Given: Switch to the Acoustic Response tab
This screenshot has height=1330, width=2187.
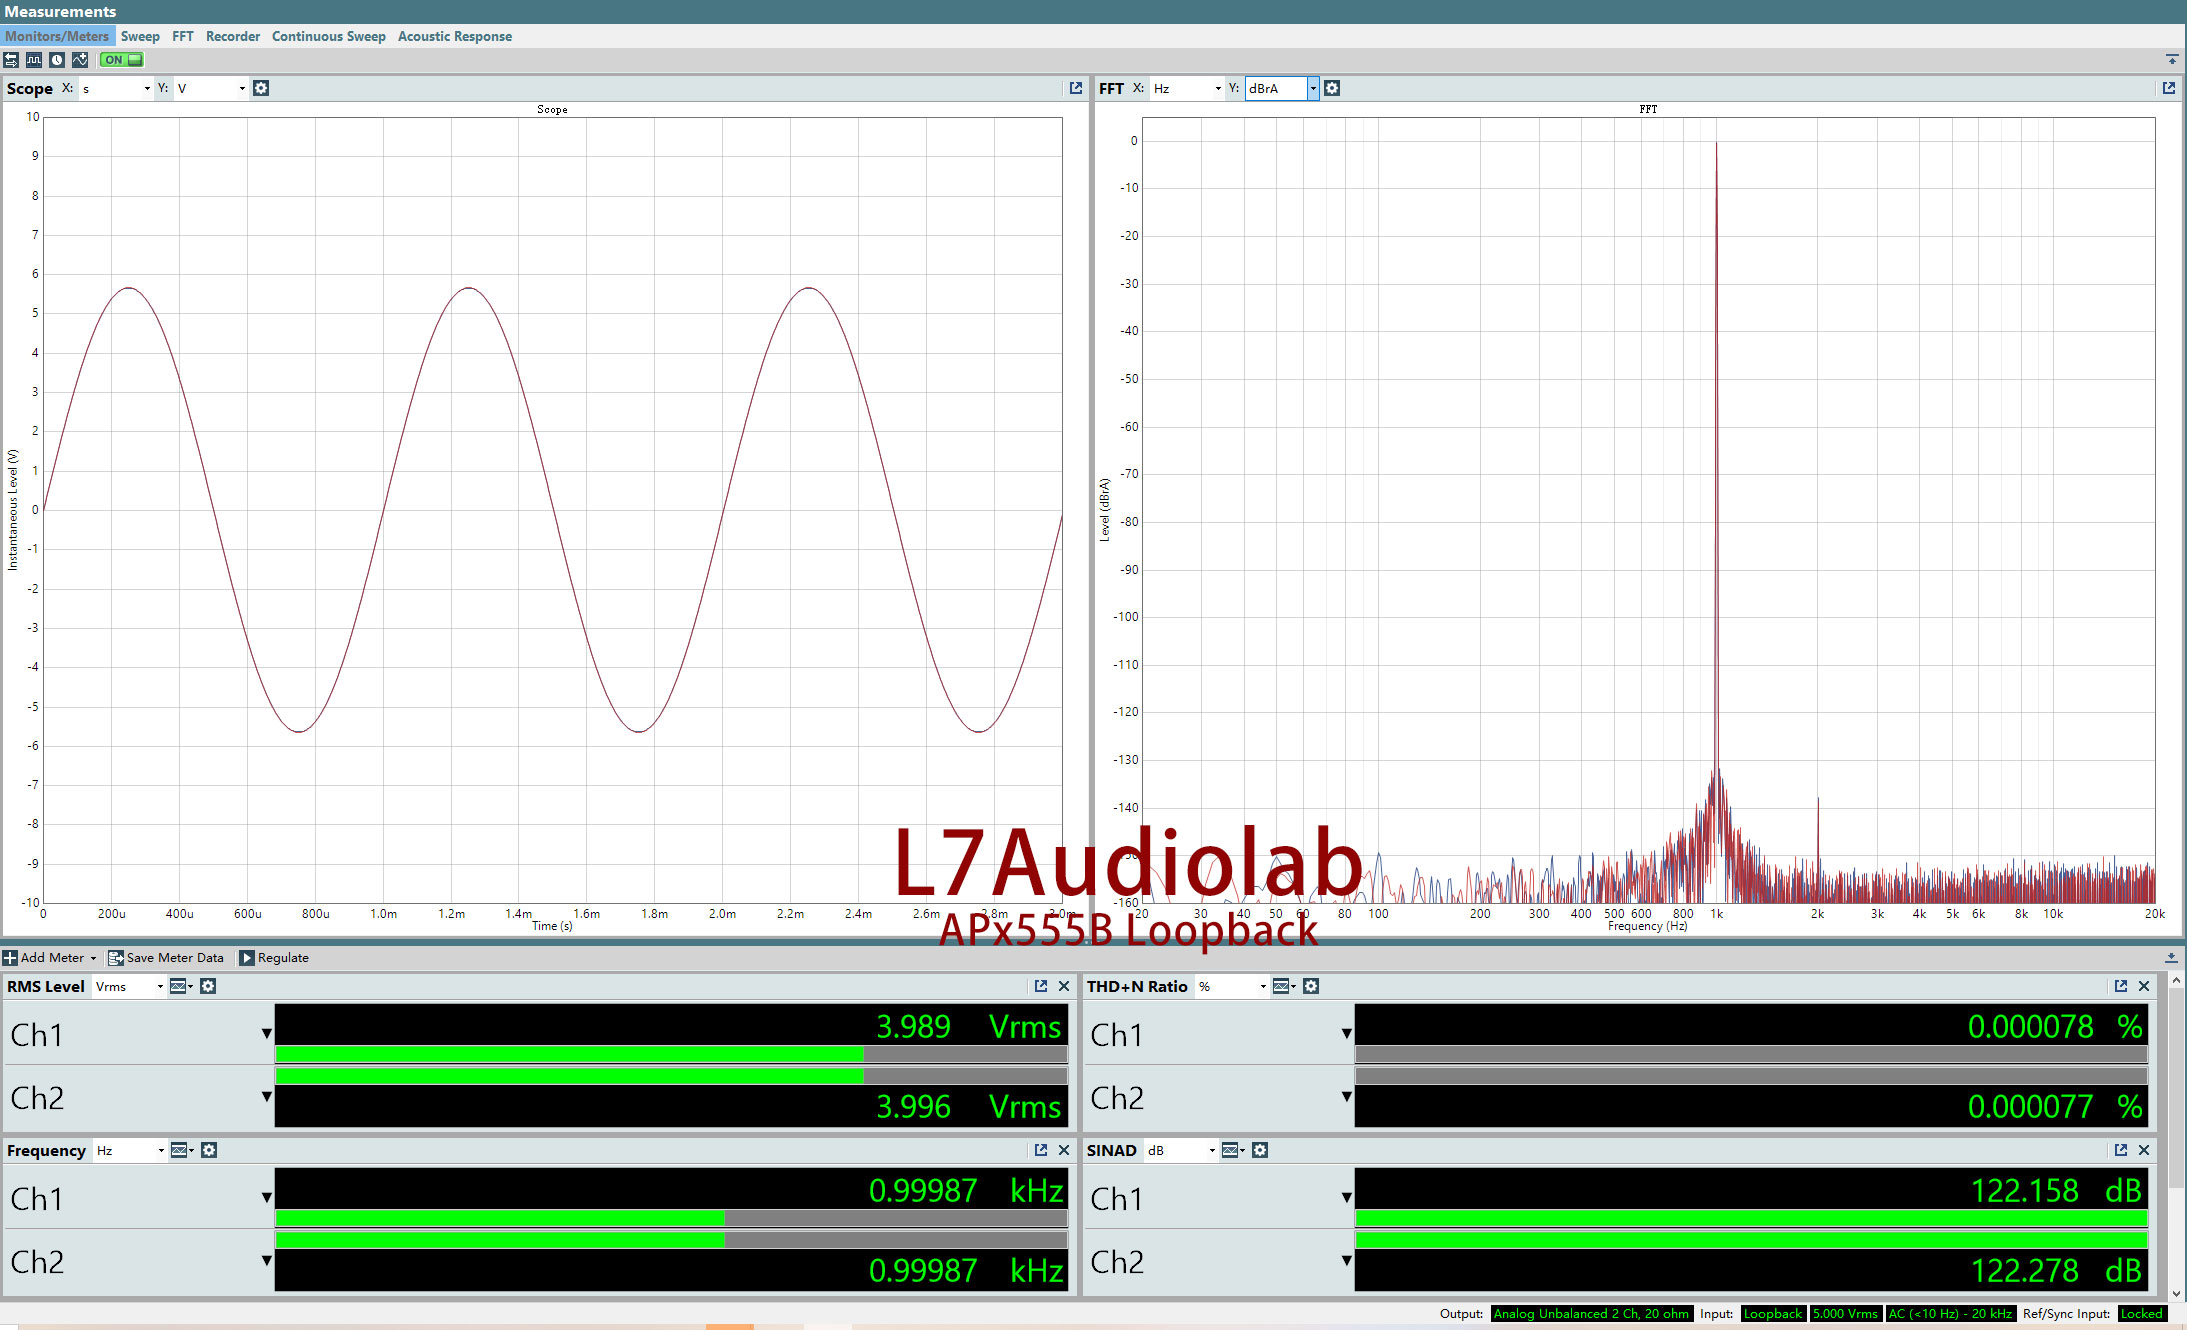Looking at the screenshot, I should [x=454, y=36].
